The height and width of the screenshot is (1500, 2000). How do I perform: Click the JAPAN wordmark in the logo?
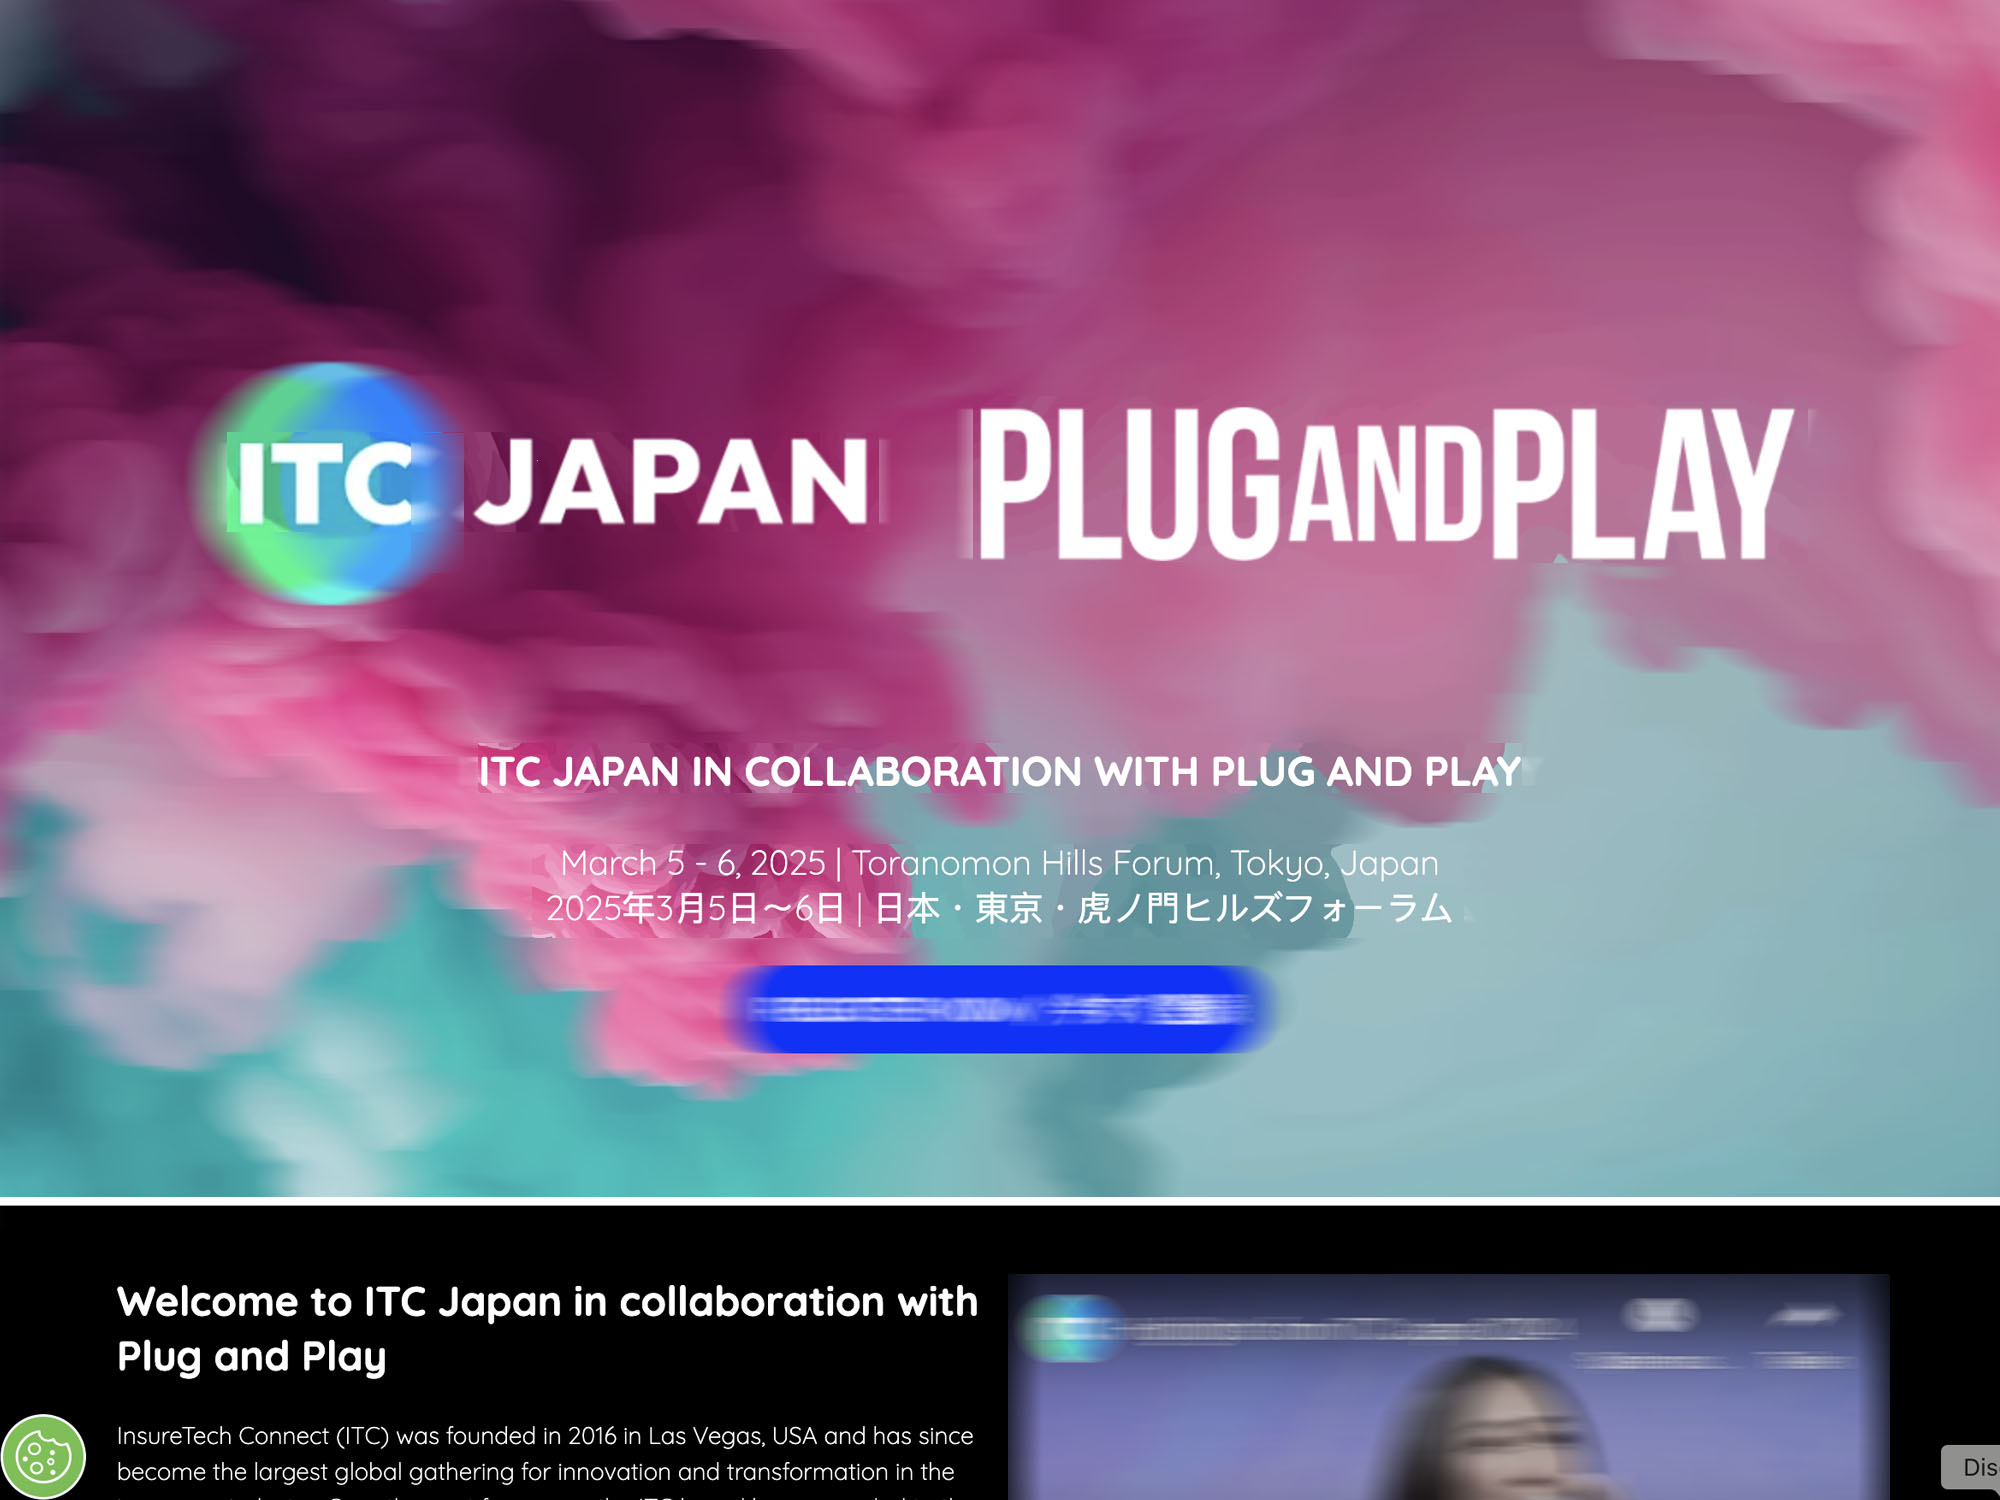coord(671,482)
